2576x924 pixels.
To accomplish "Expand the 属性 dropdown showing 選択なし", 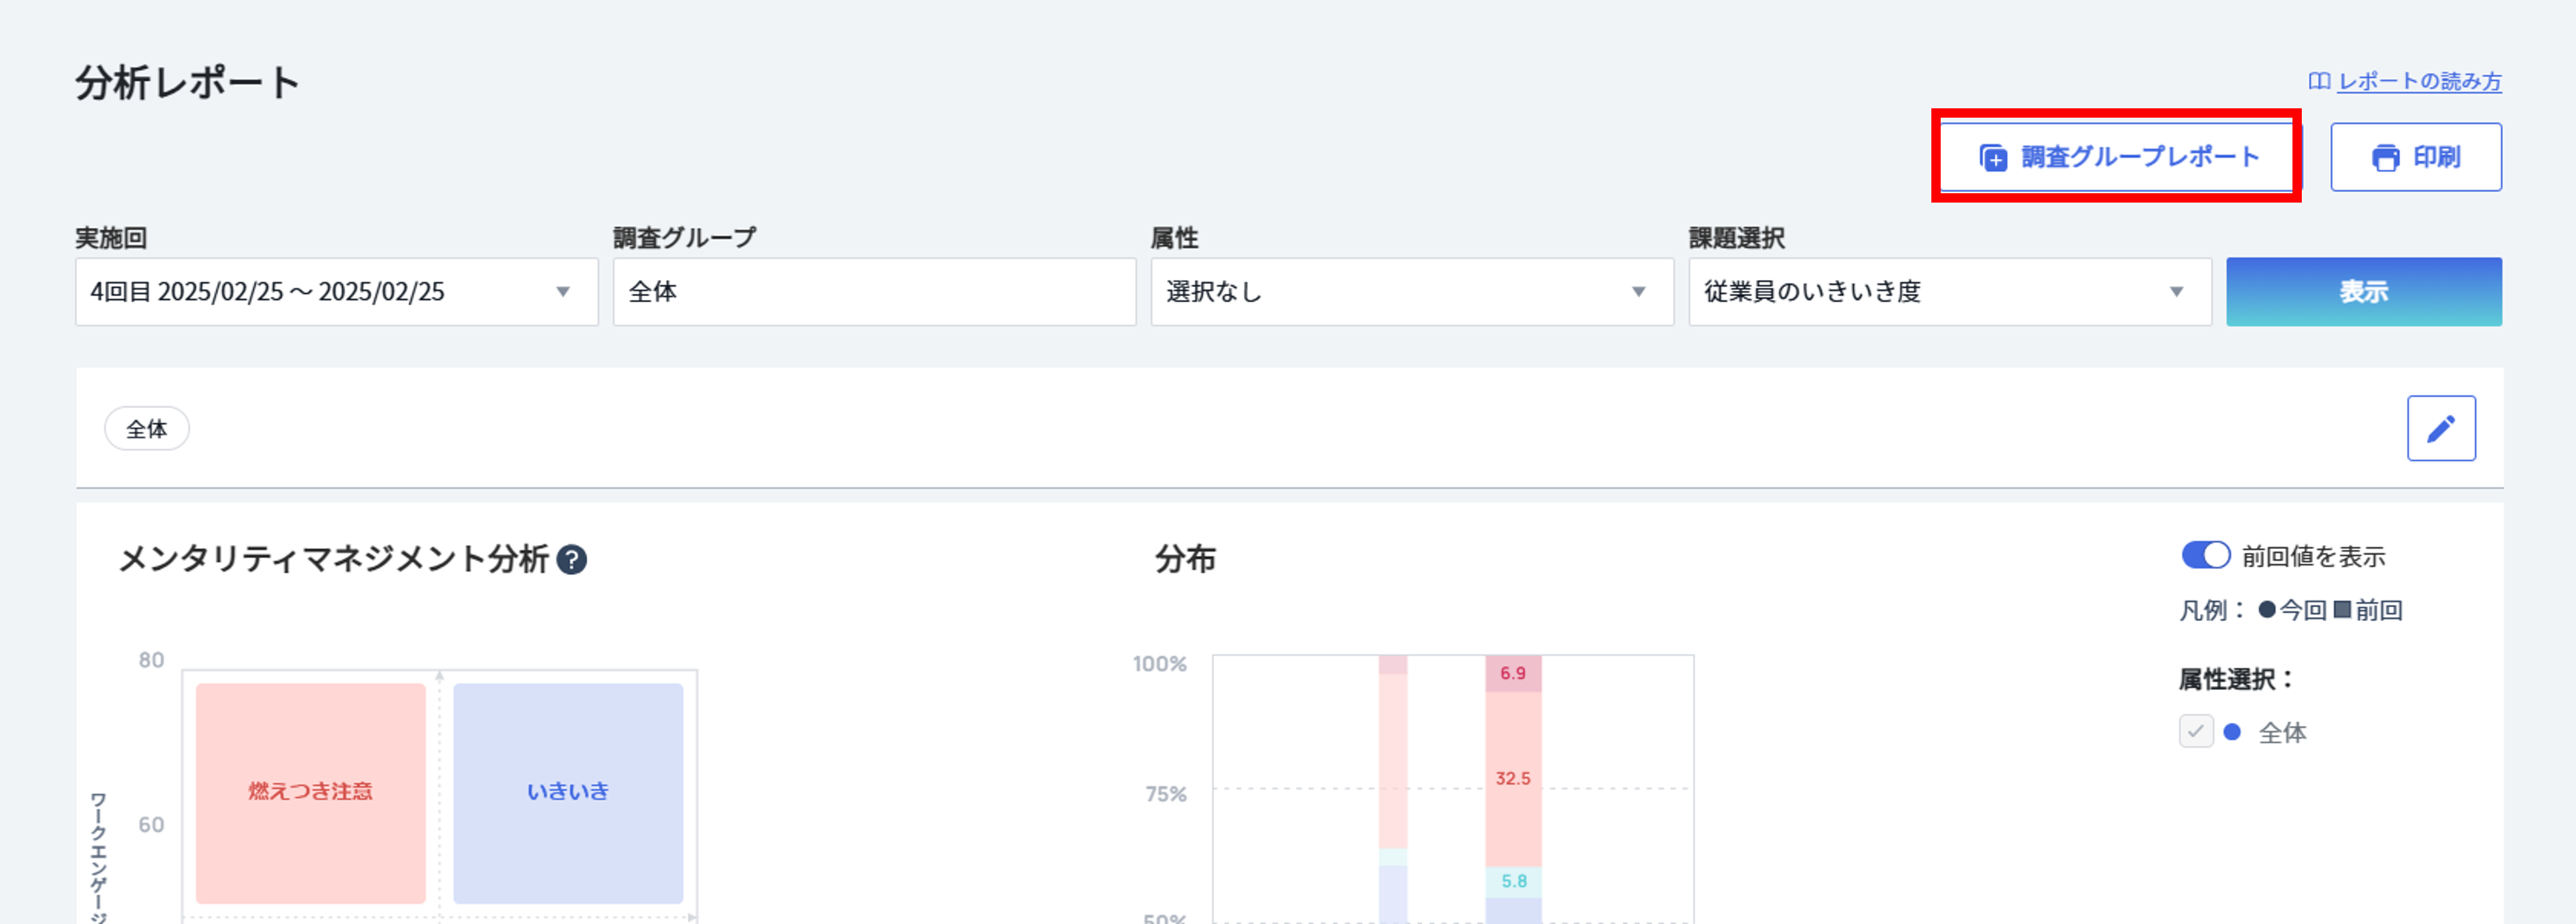I will click(1412, 292).
